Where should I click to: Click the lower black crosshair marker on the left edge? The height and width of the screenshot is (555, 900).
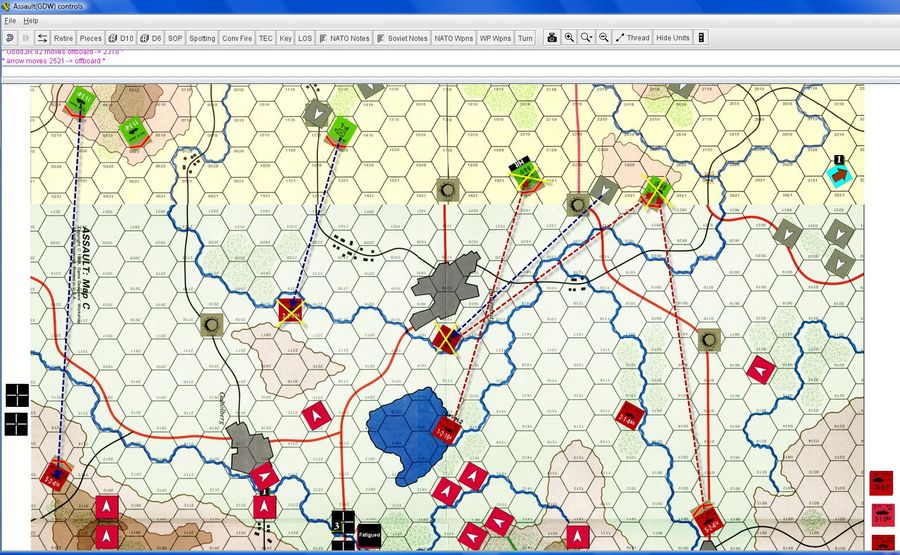17,424
